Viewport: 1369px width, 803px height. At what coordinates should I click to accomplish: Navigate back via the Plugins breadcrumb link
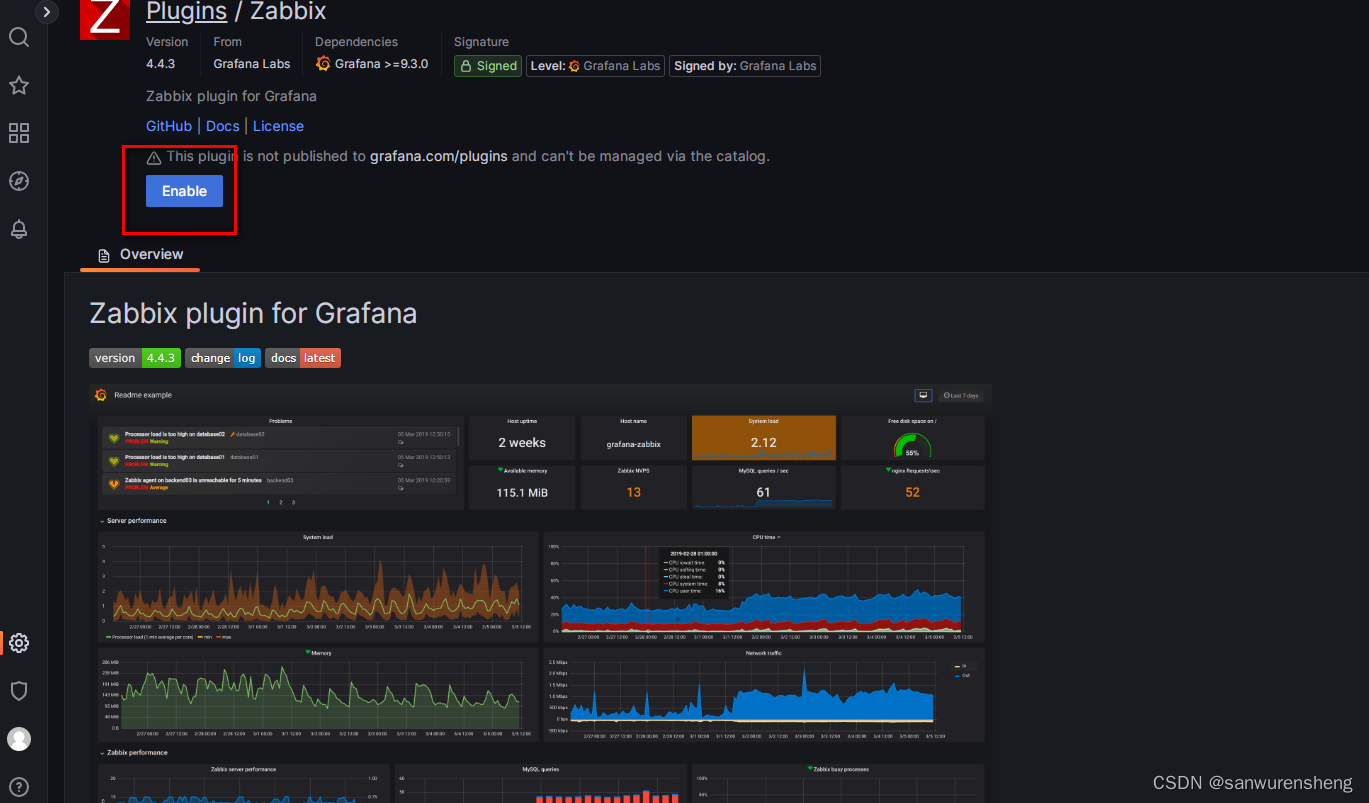(187, 12)
